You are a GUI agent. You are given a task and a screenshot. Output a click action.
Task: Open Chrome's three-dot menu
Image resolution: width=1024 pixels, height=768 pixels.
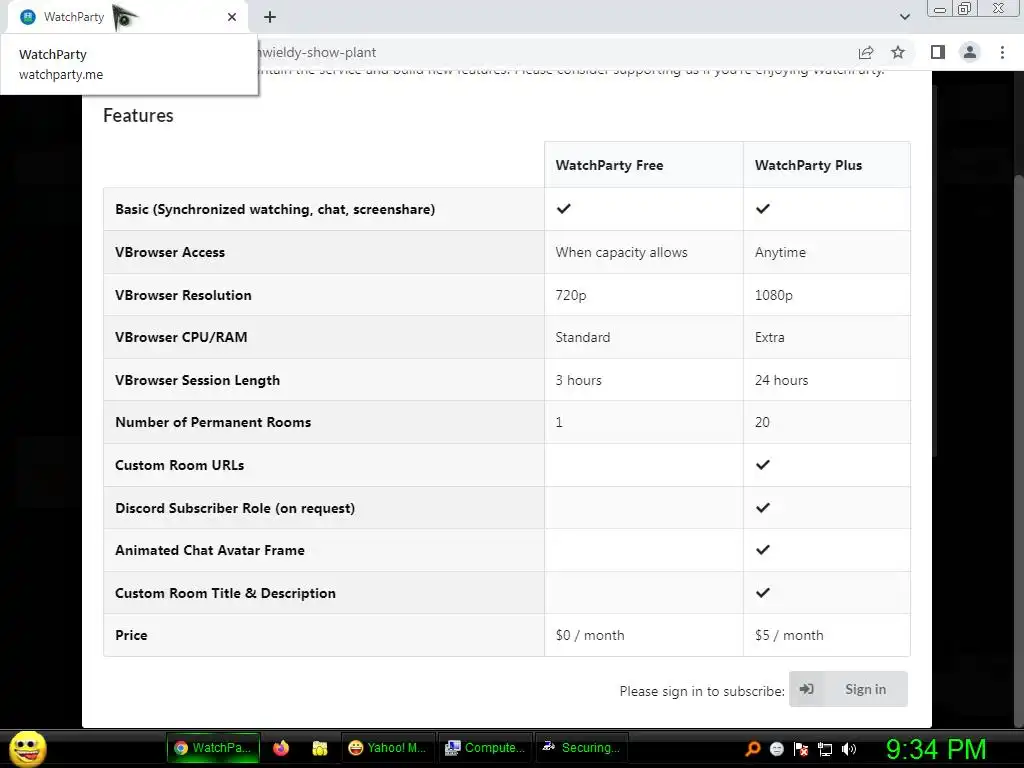(x=1002, y=53)
